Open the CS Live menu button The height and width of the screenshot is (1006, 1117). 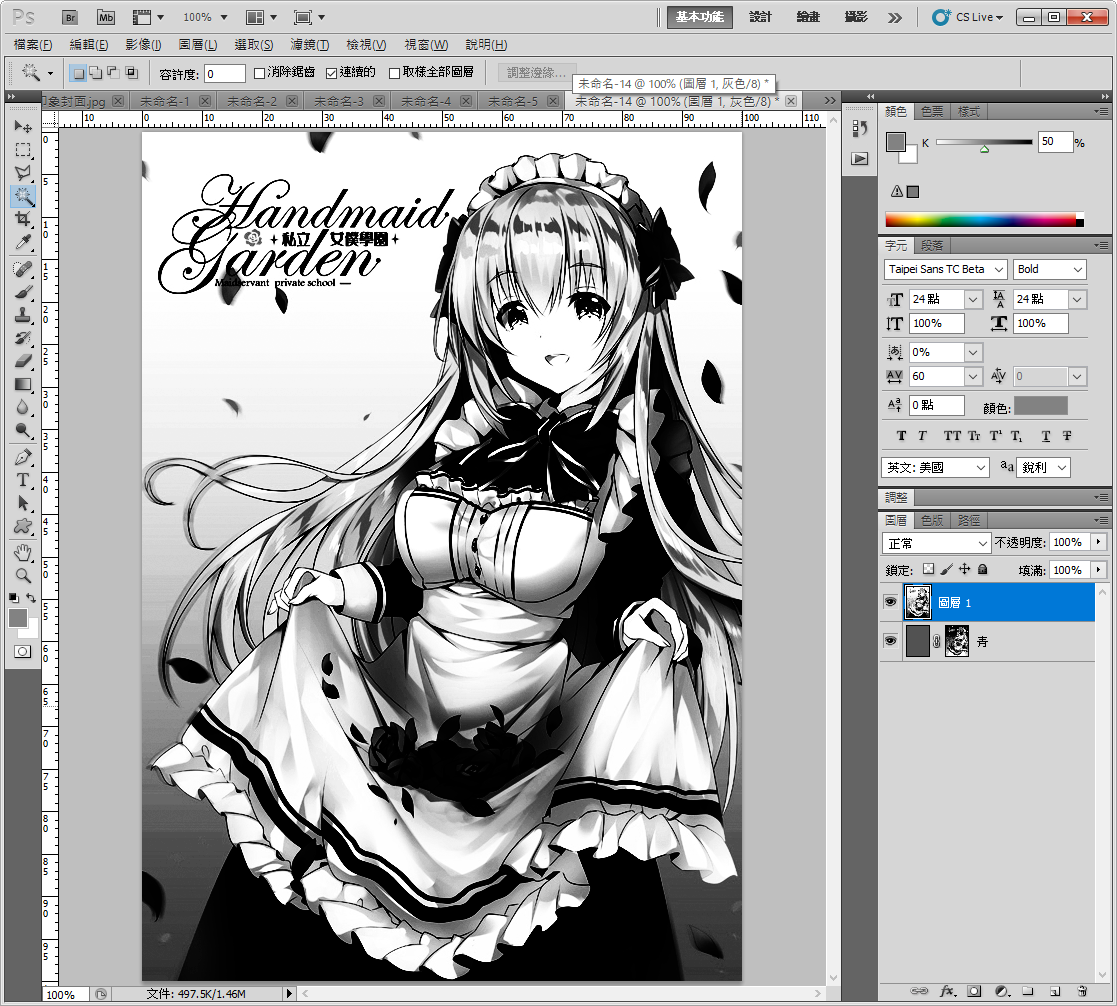[x=968, y=17]
